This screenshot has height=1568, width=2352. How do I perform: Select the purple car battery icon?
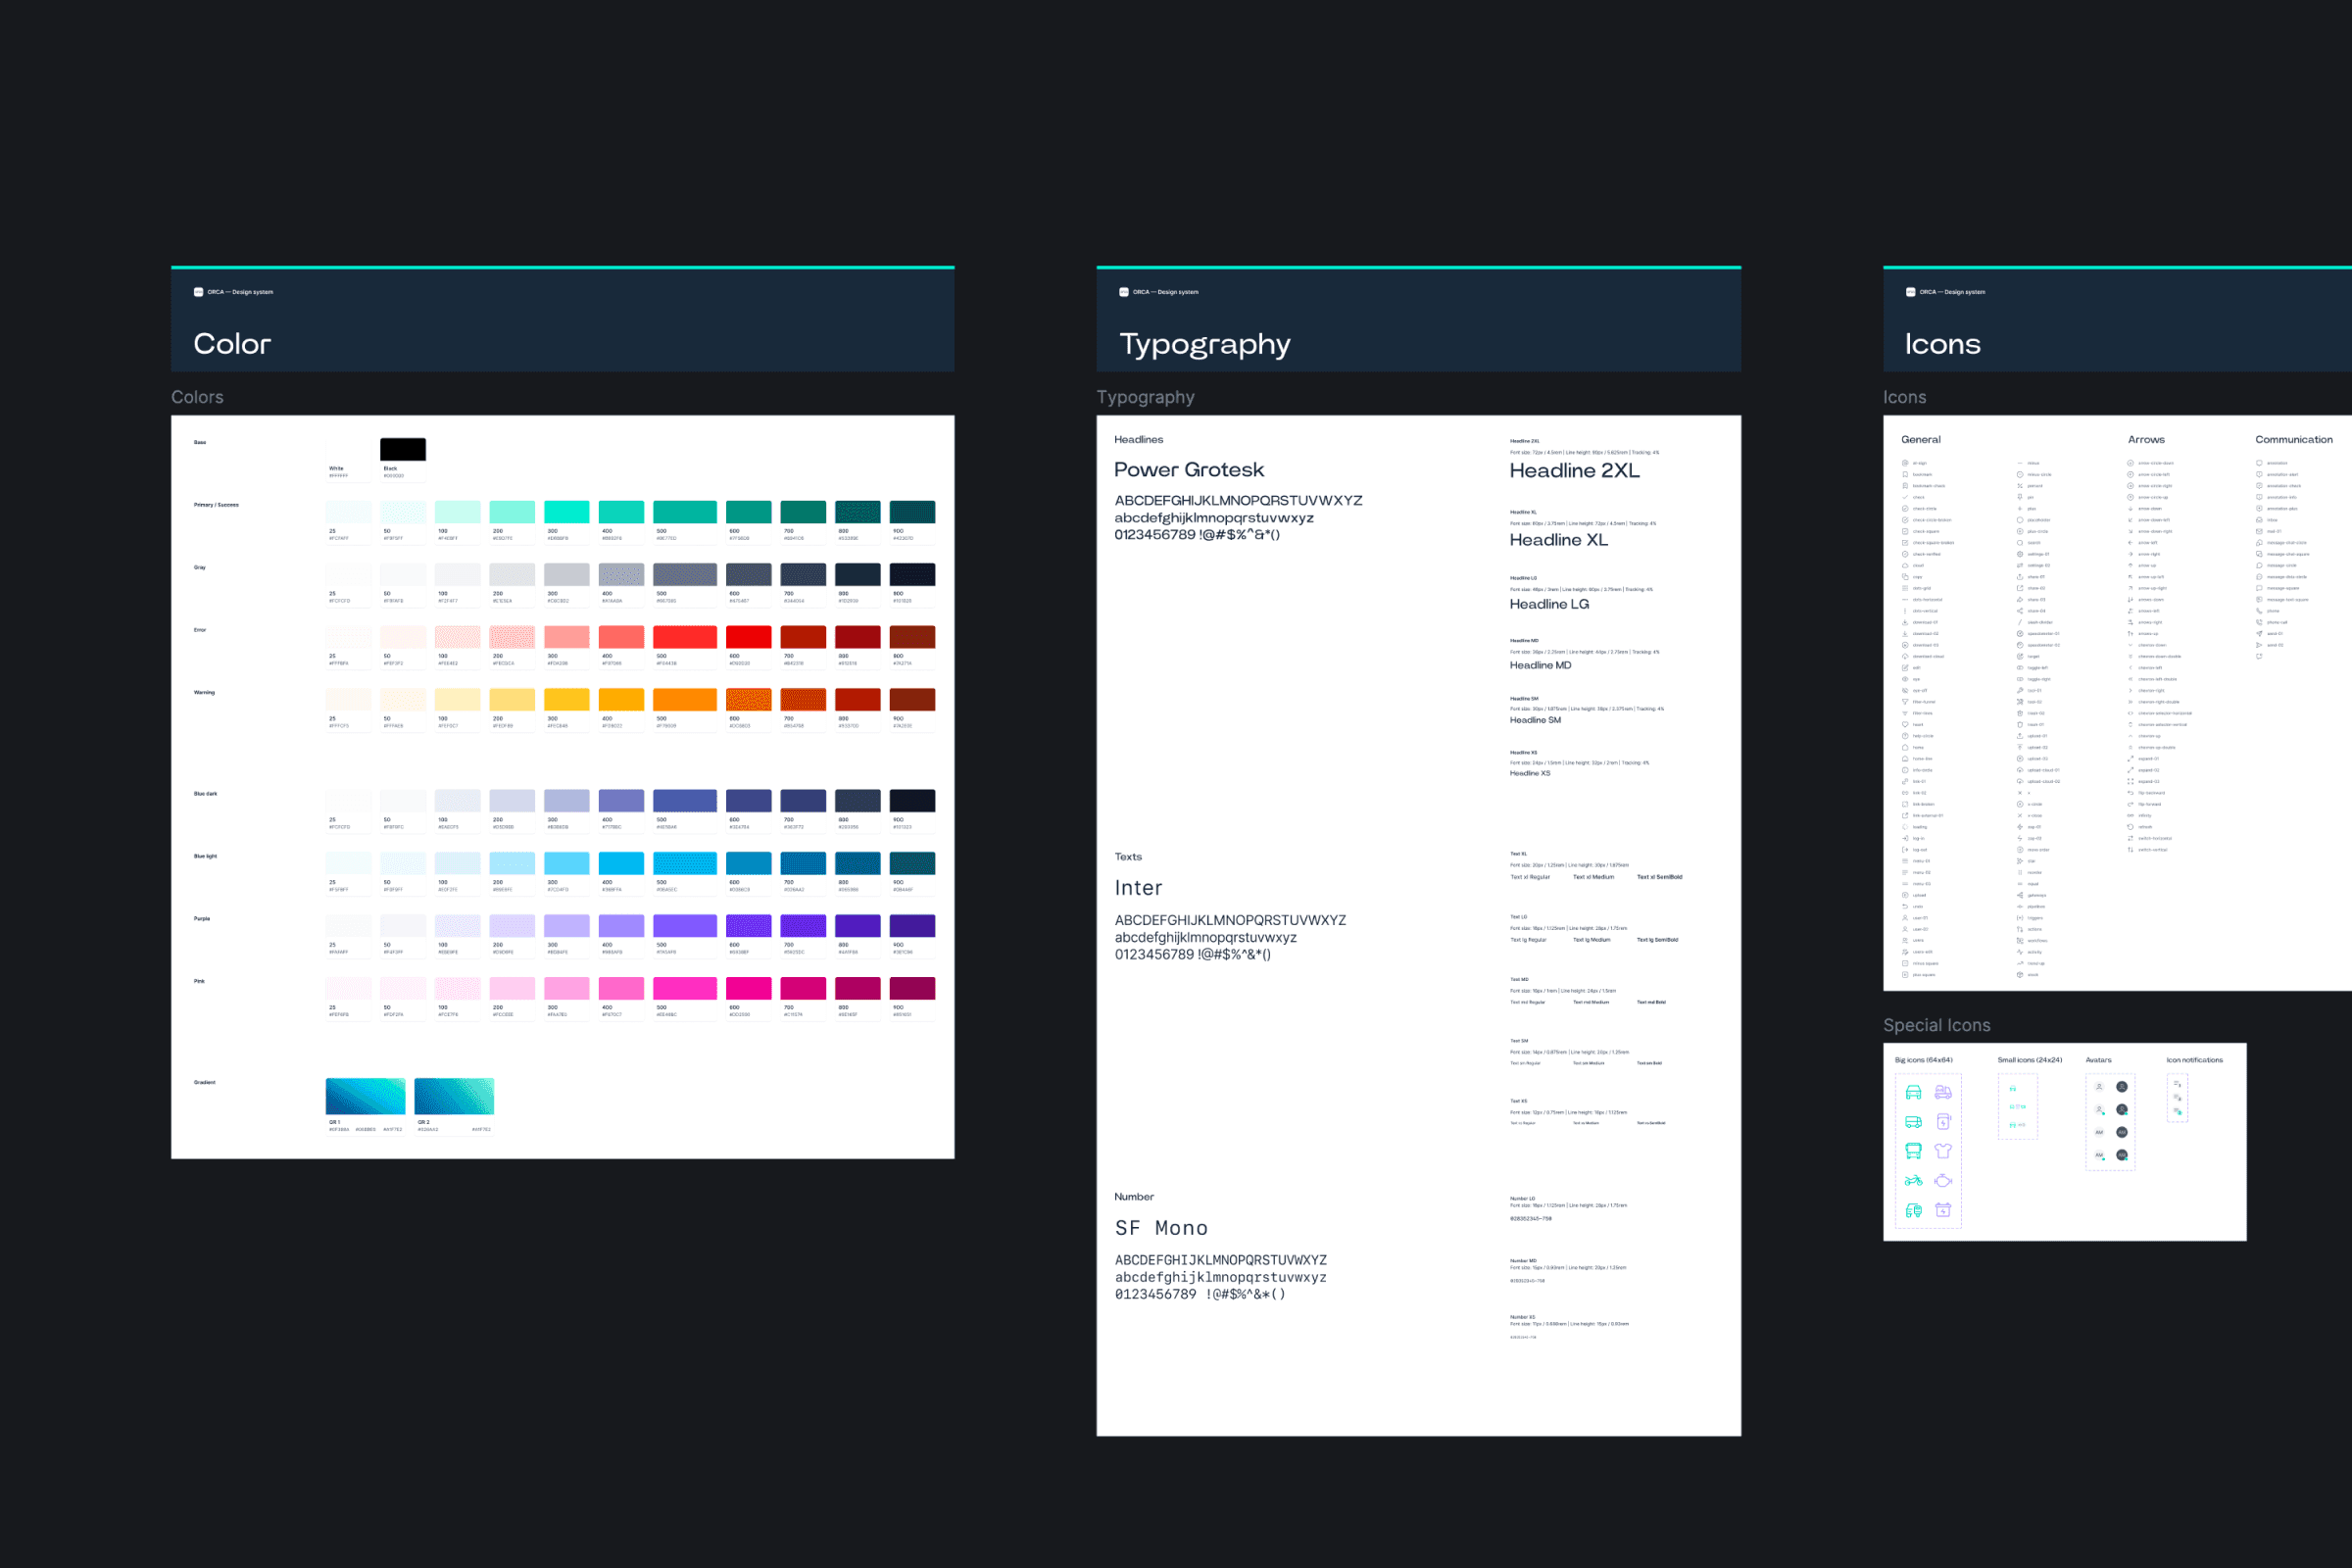point(1943,1210)
